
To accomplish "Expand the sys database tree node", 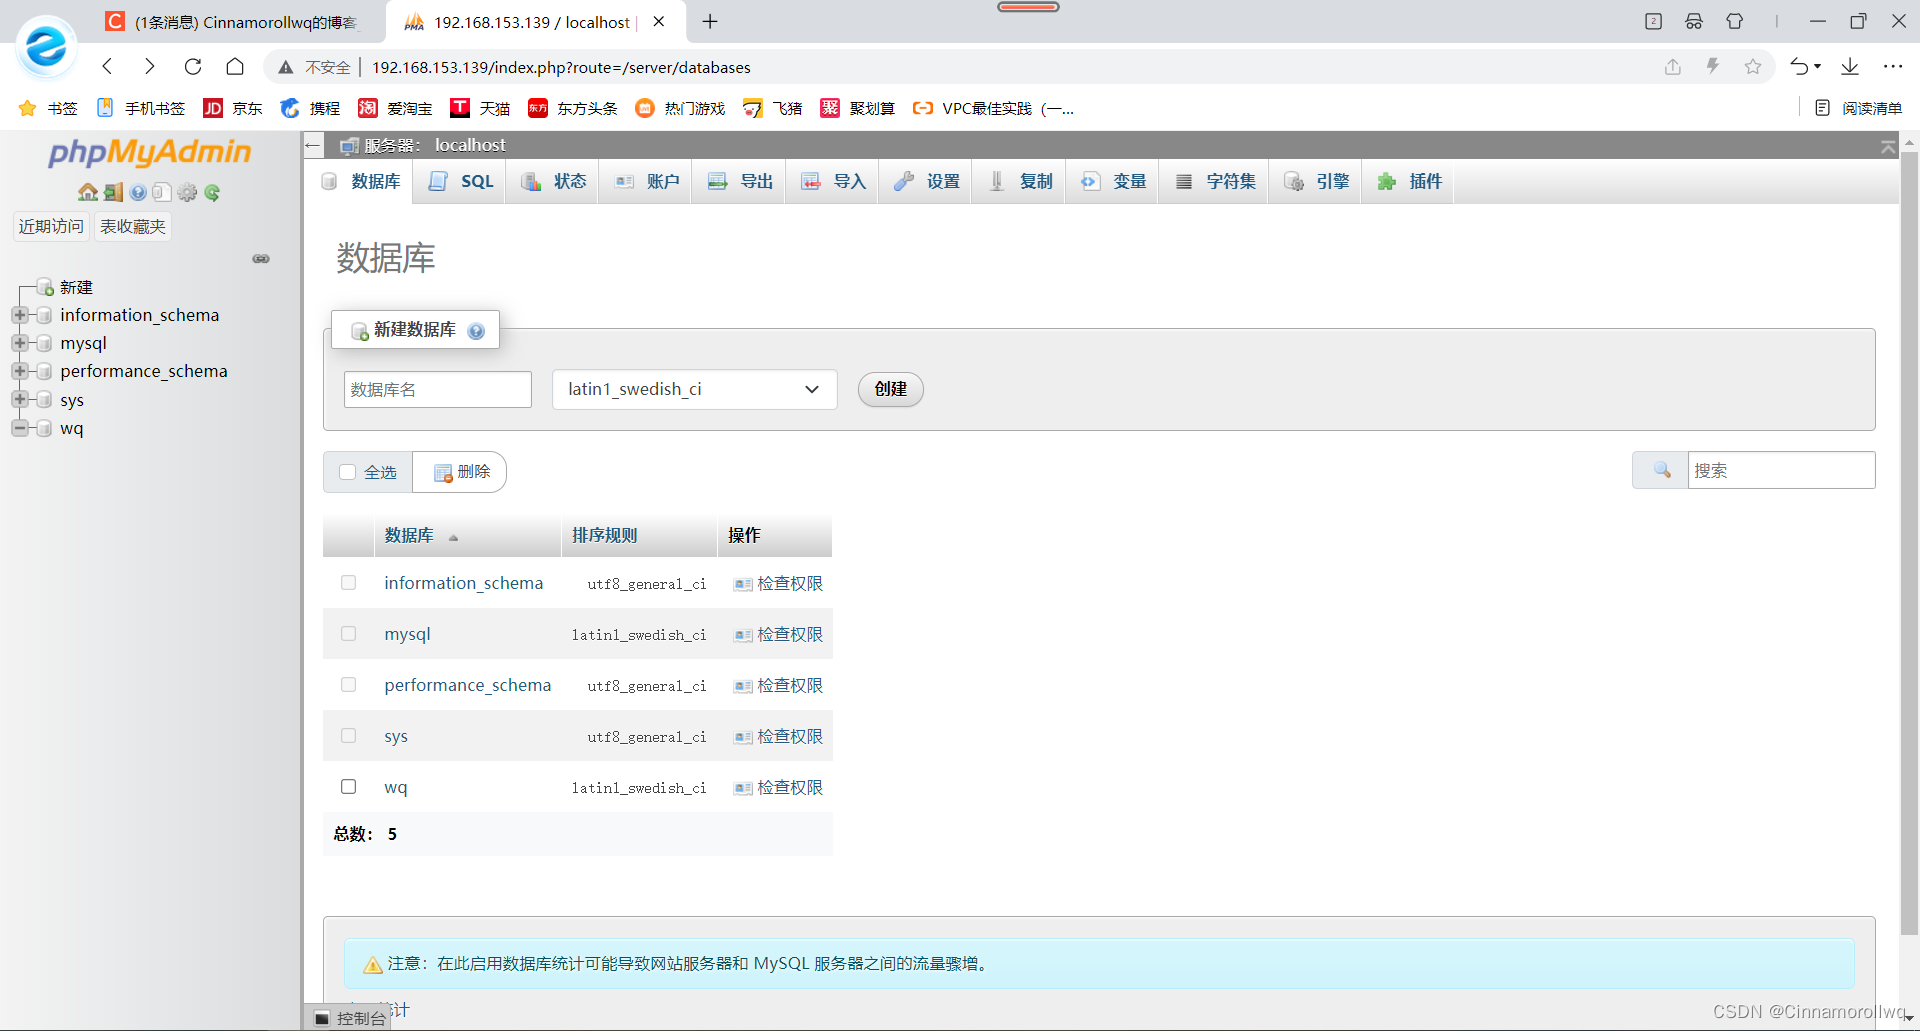I will pyautogui.click(x=19, y=399).
